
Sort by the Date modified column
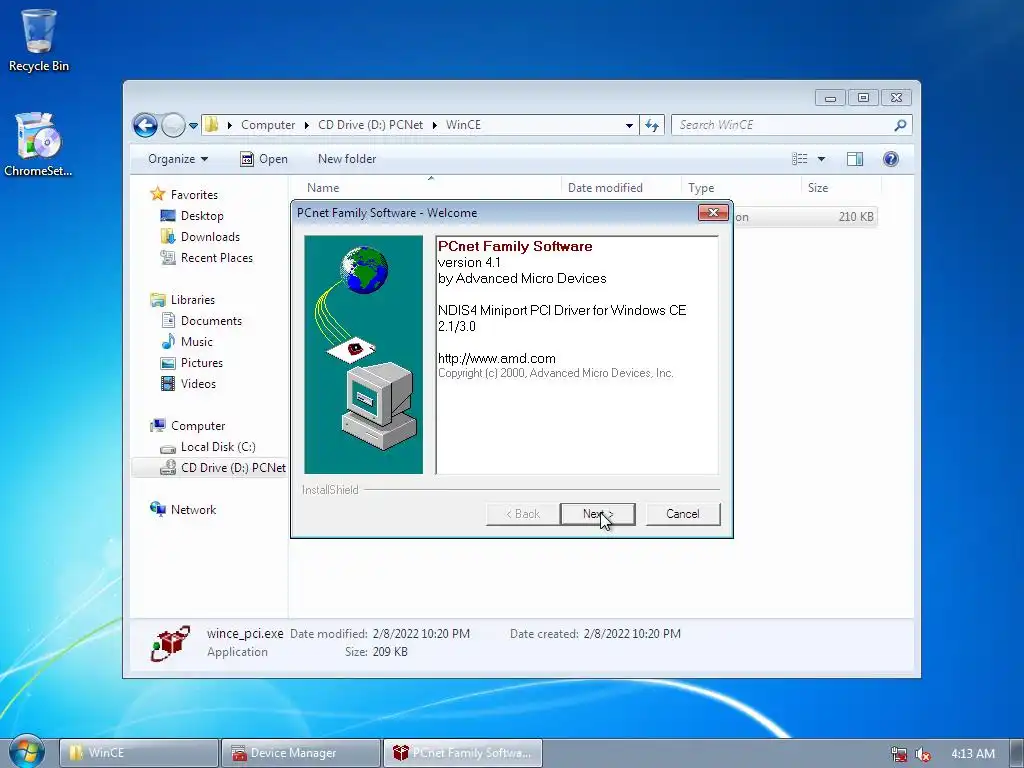click(x=620, y=187)
